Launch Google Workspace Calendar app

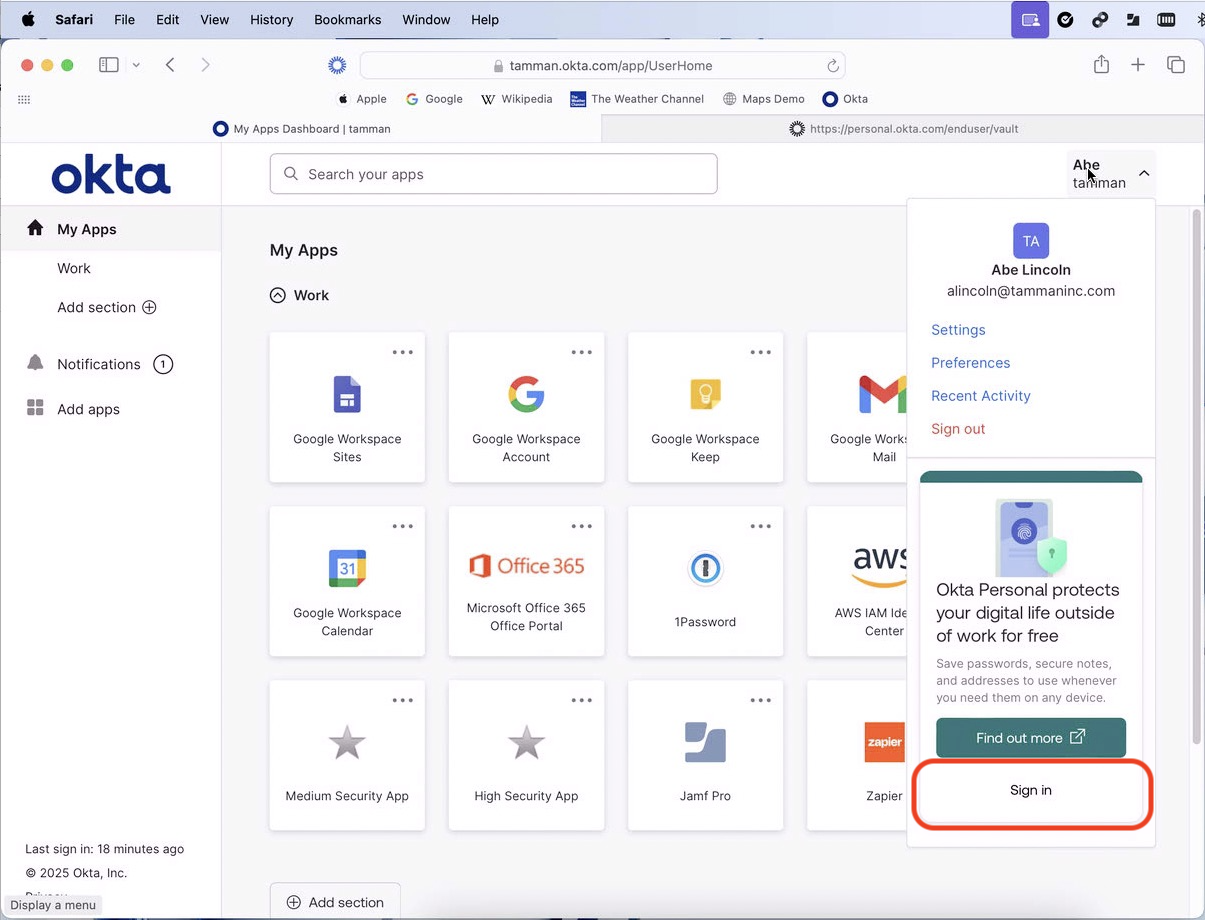347,581
